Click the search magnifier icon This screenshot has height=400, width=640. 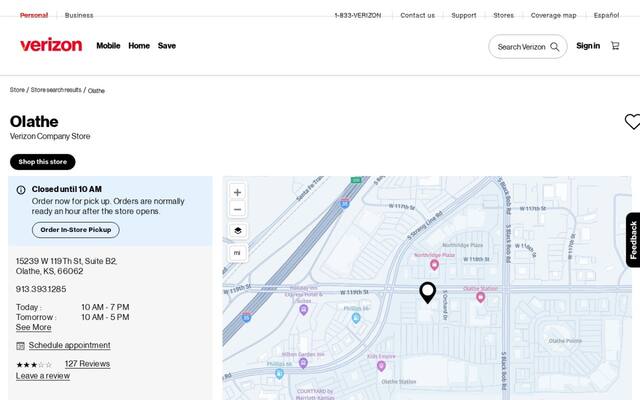pyautogui.click(x=555, y=47)
